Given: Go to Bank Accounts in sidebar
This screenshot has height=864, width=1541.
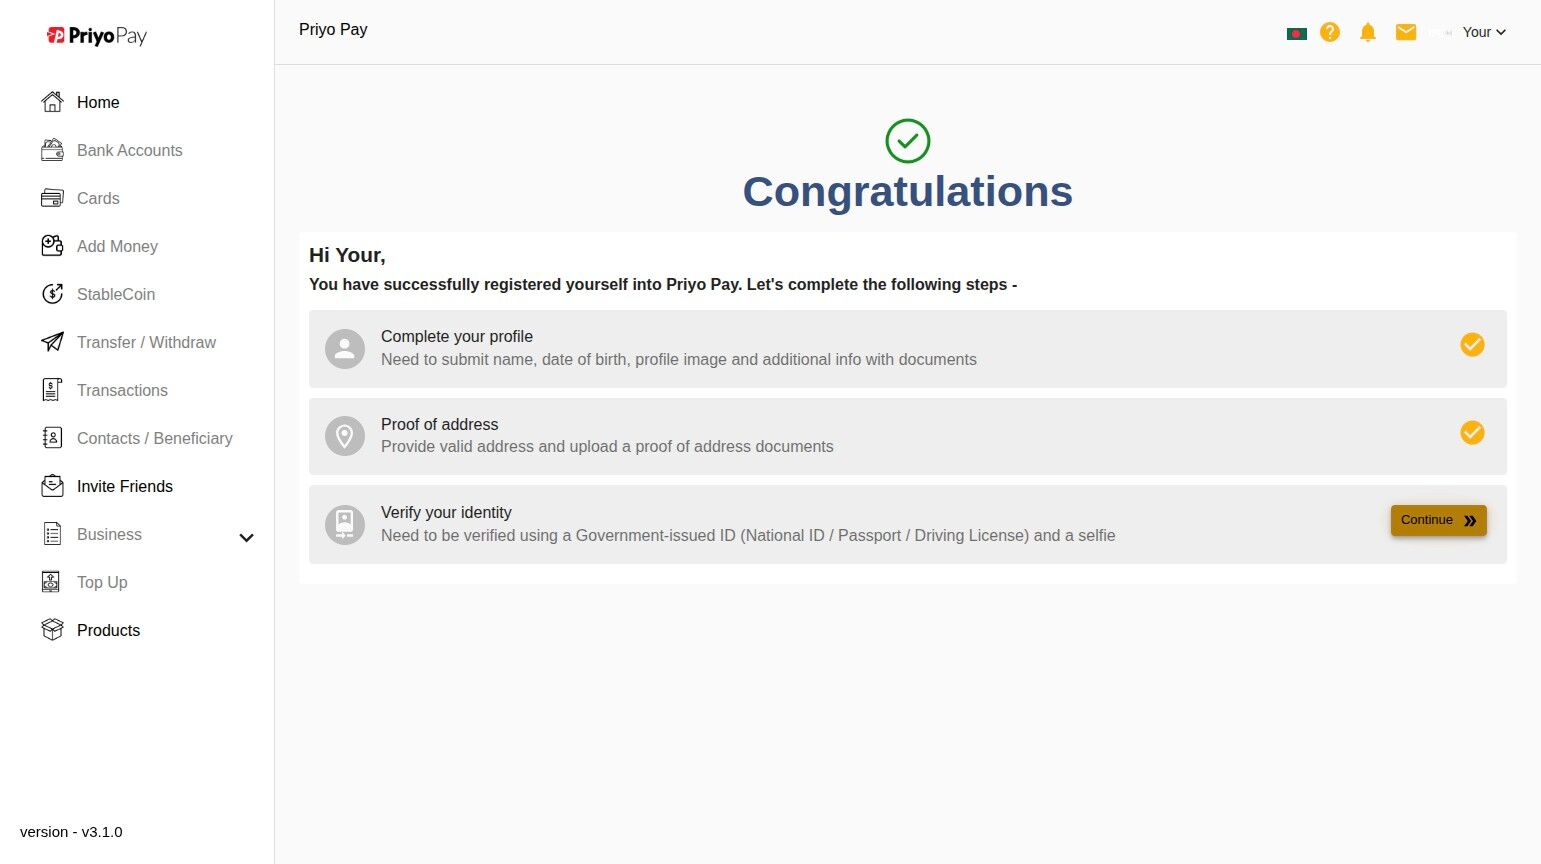Looking at the screenshot, I should 129,150.
